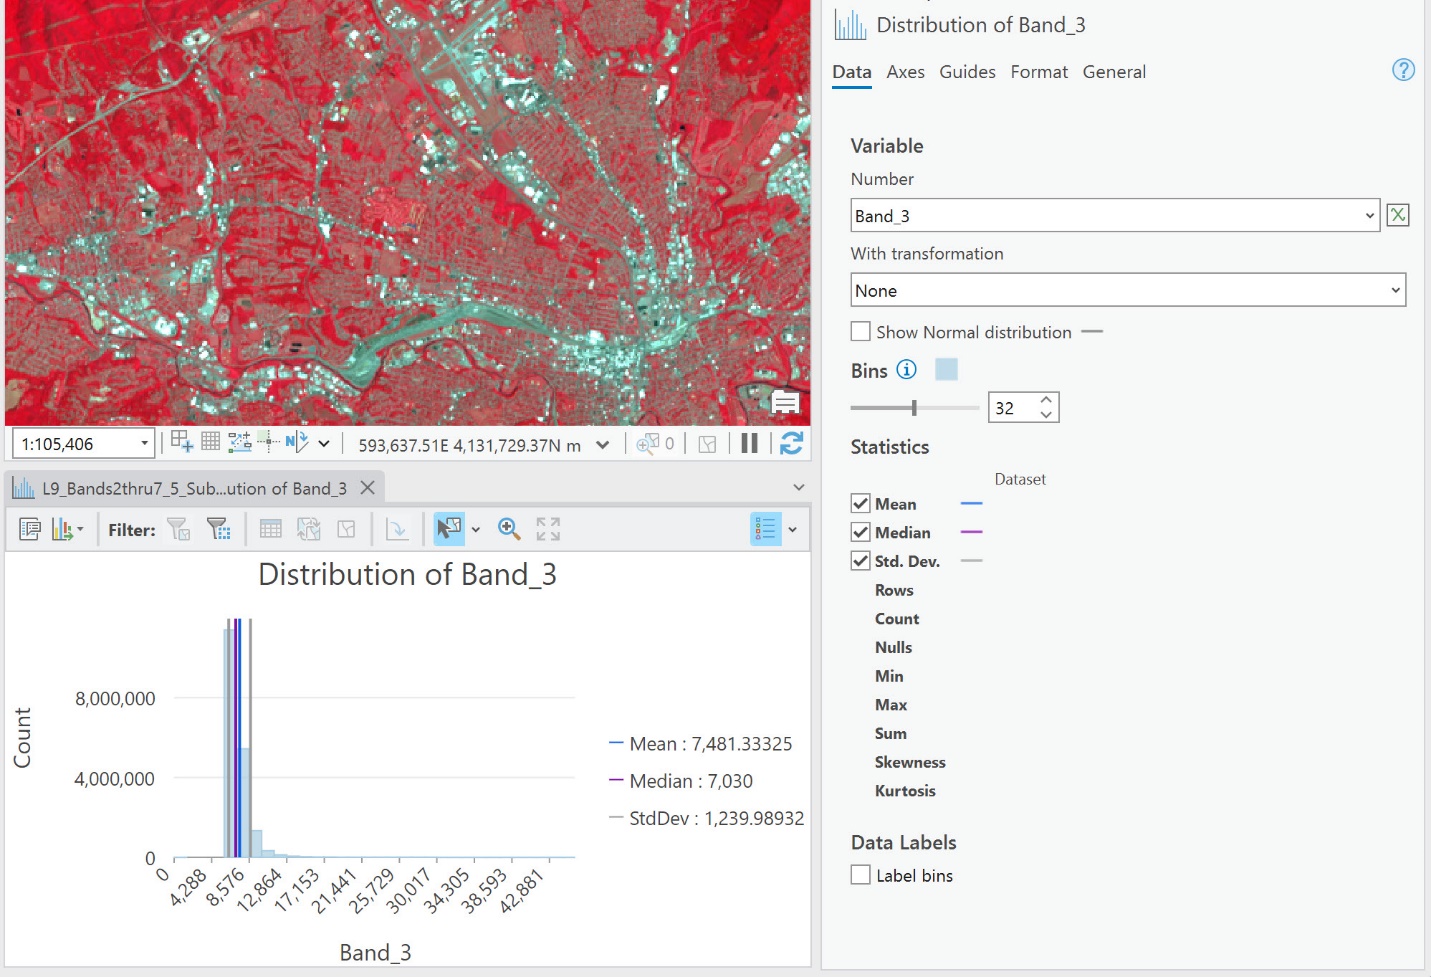The height and width of the screenshot is (977, 1431).
Task: Click north correction icon in status bar
Action: (297, 441)
